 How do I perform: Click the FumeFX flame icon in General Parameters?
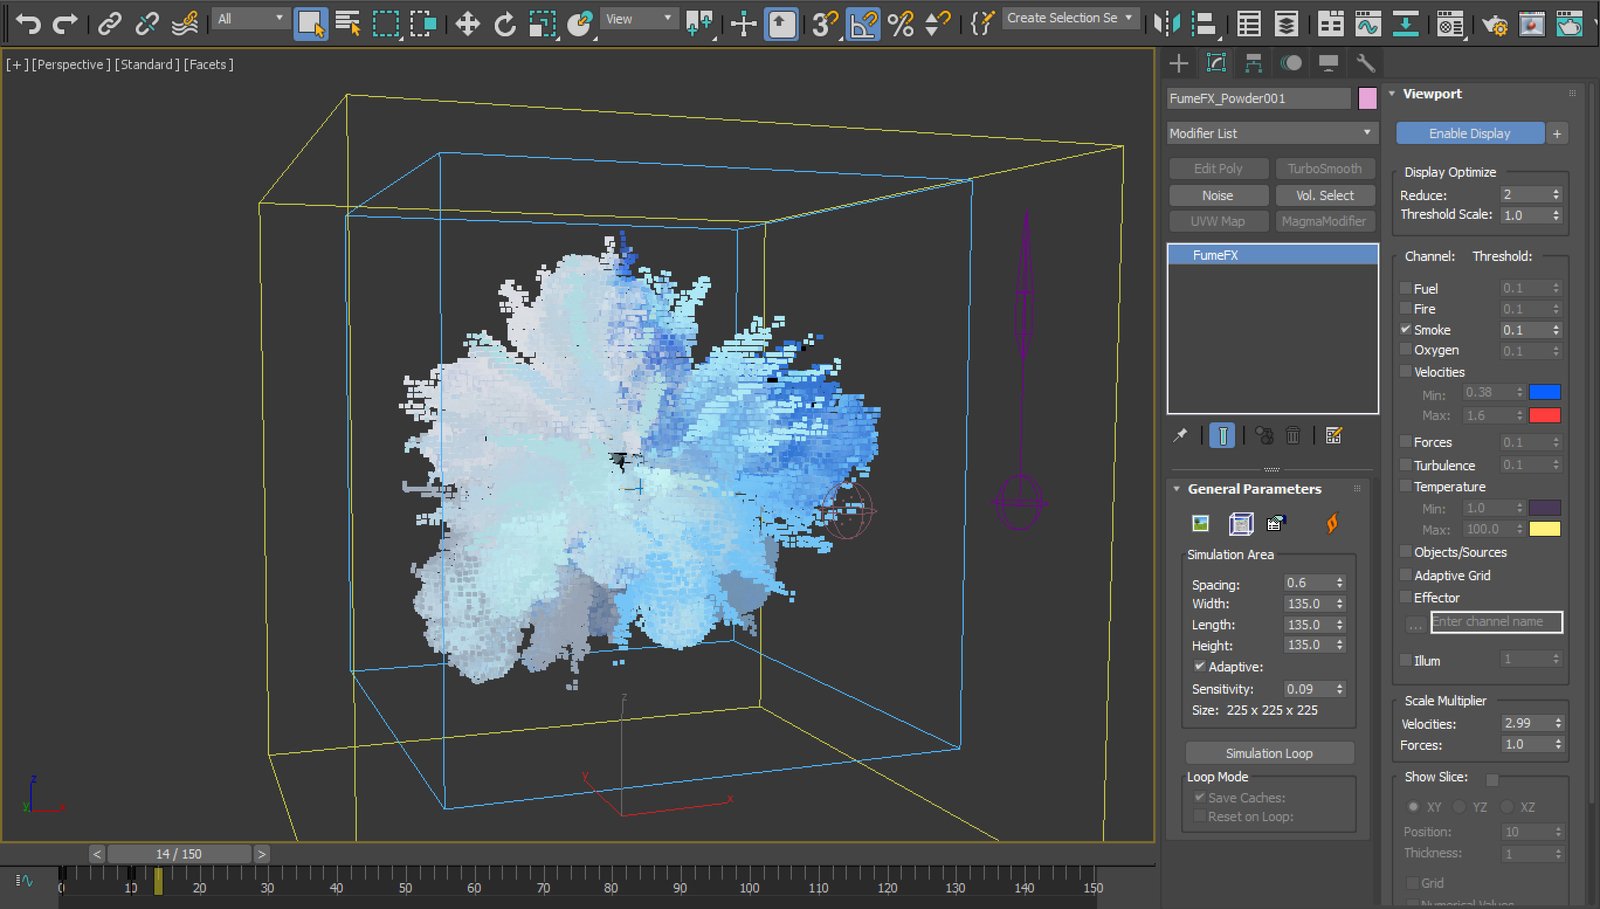click(1331, 522)
